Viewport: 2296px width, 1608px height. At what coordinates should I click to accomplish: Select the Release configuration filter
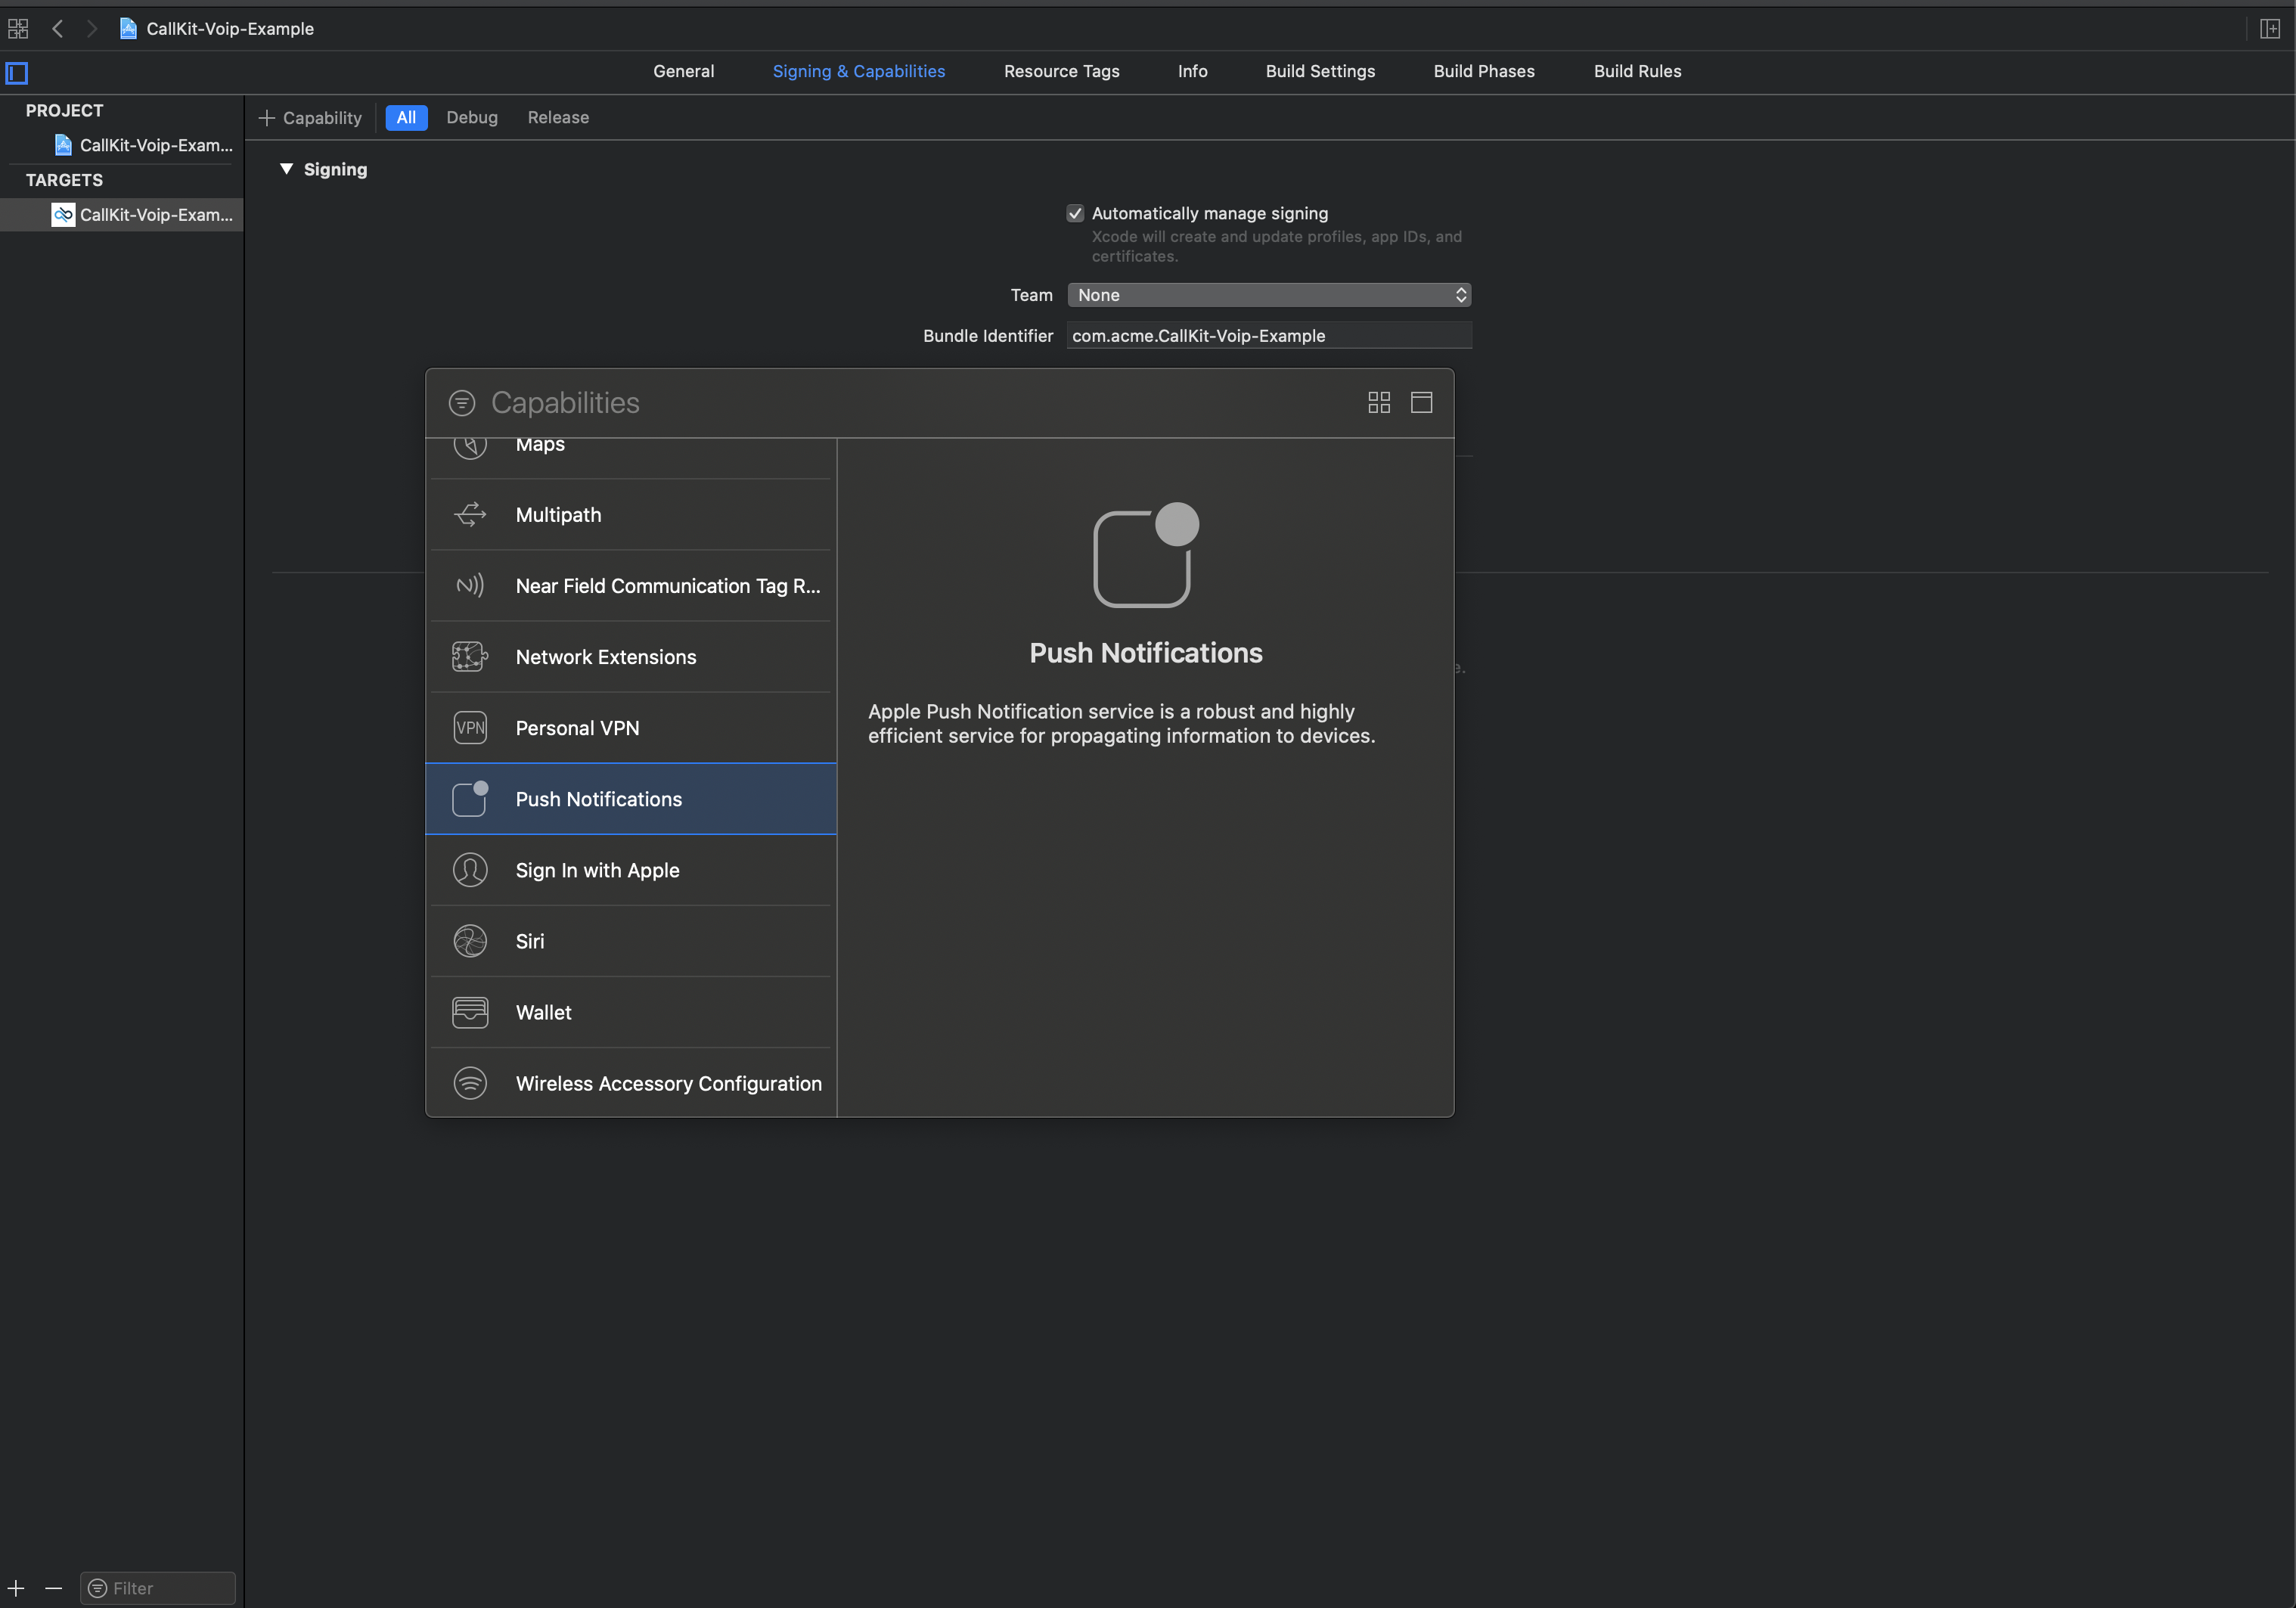pos(558,118)
